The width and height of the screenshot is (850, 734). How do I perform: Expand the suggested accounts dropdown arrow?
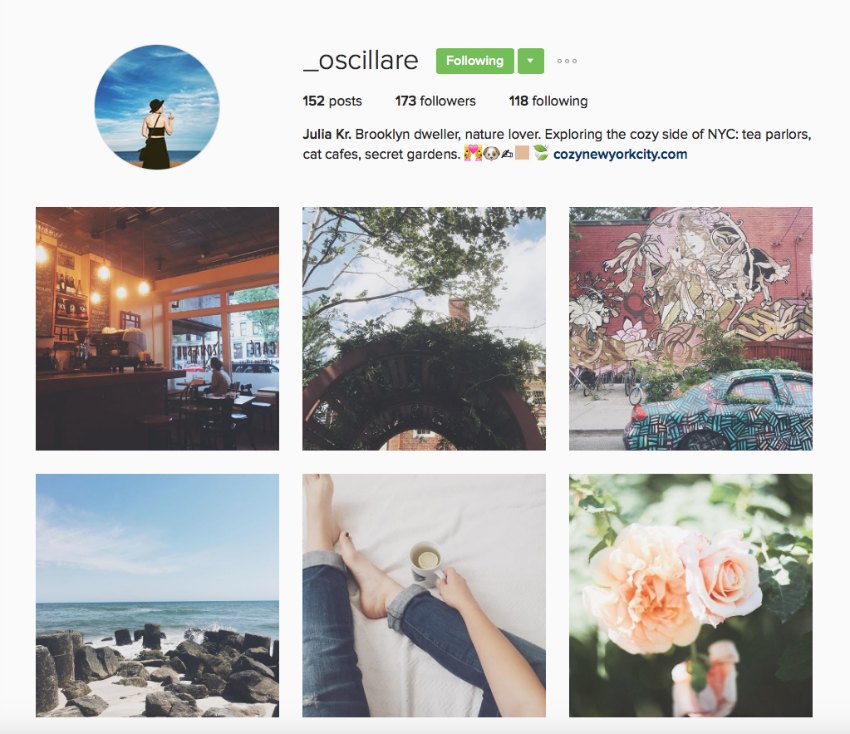coord(531,61)
